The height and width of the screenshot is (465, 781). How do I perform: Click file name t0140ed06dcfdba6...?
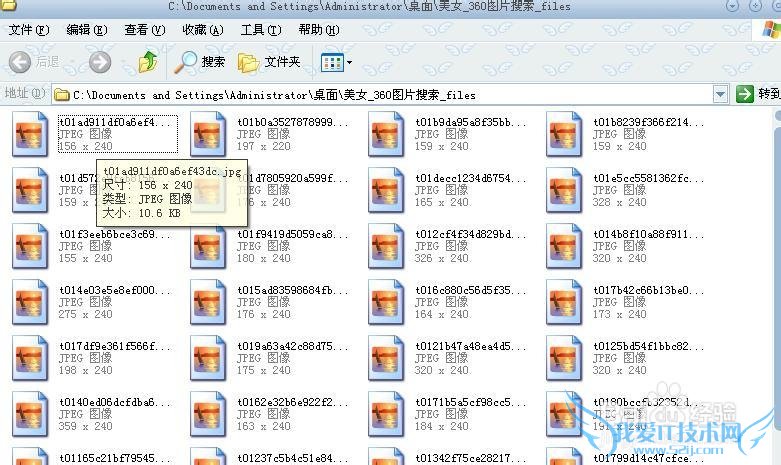[x=115, y=402]
